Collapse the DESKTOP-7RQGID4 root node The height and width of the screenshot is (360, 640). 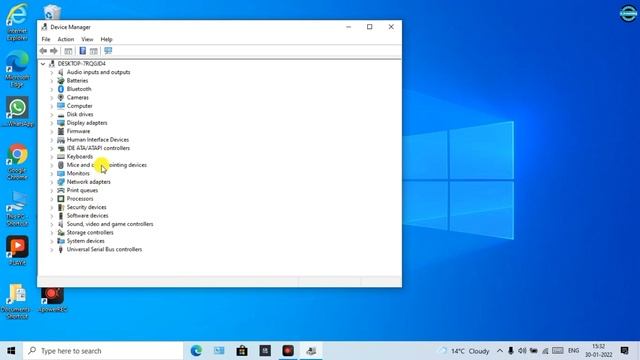[43, 64]
